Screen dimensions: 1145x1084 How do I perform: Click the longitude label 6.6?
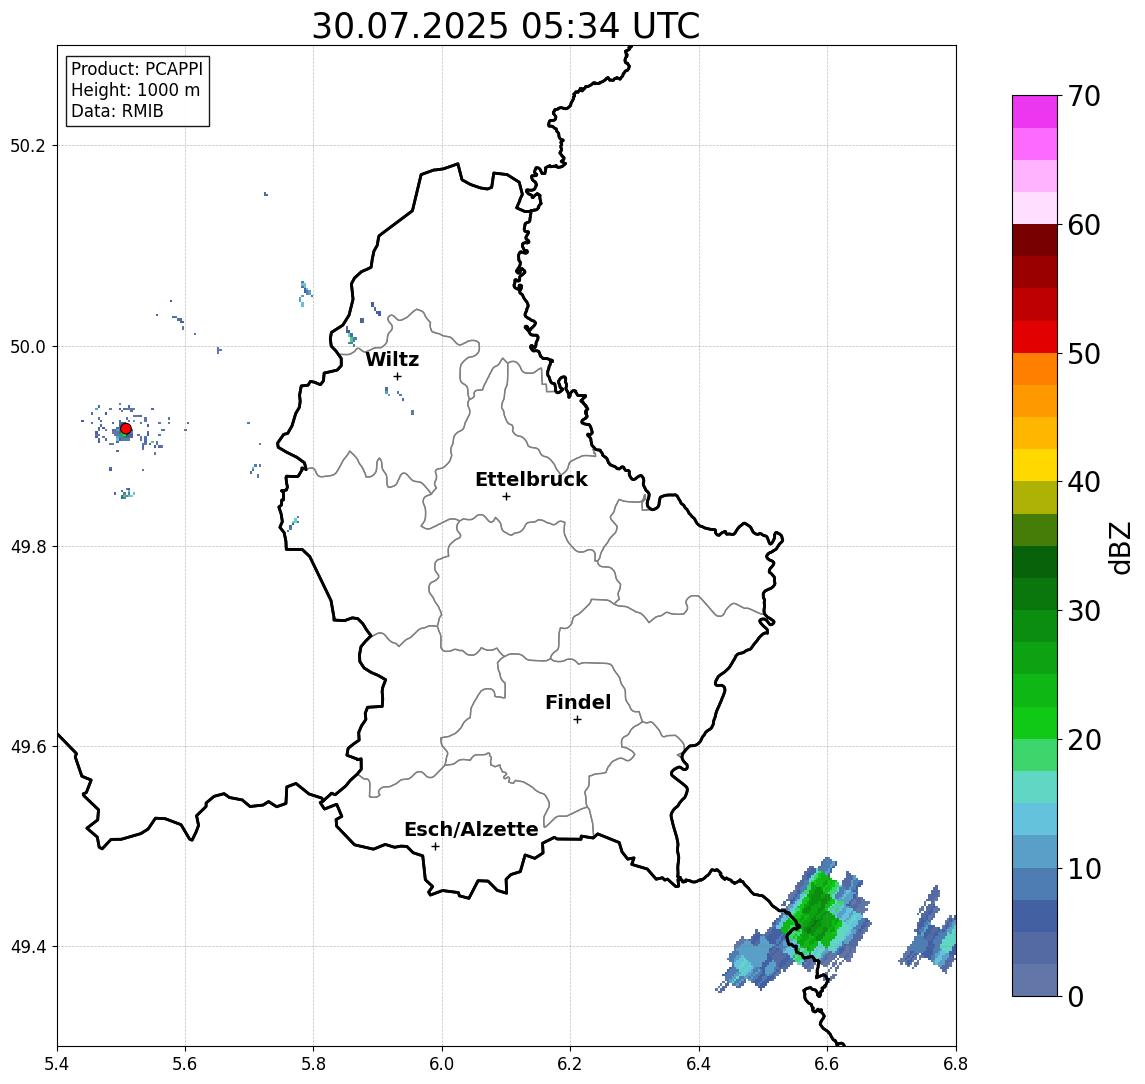click(x=827, y=1064)
